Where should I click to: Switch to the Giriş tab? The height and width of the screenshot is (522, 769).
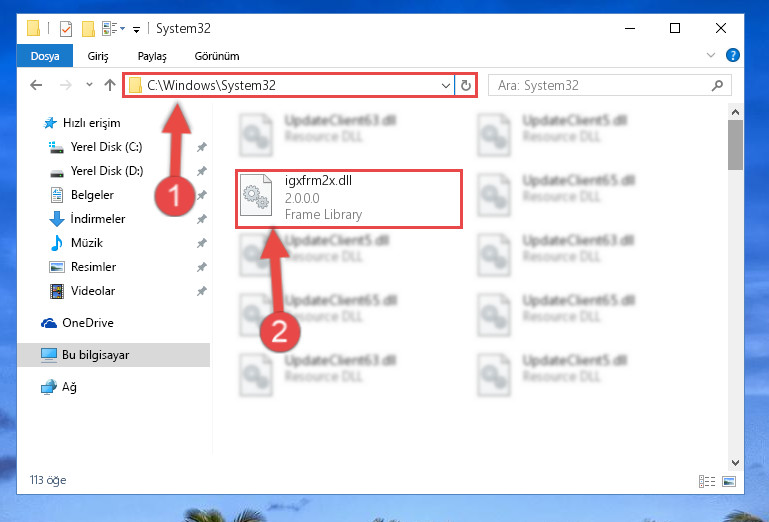click(x=98, y=56)
